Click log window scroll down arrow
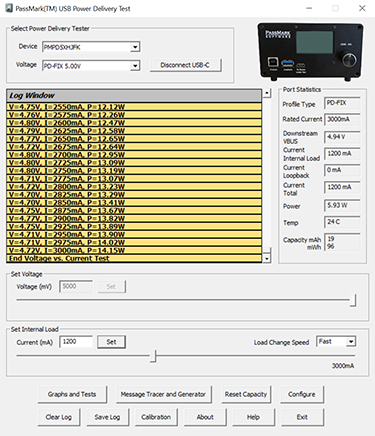 tap(267, 259)
